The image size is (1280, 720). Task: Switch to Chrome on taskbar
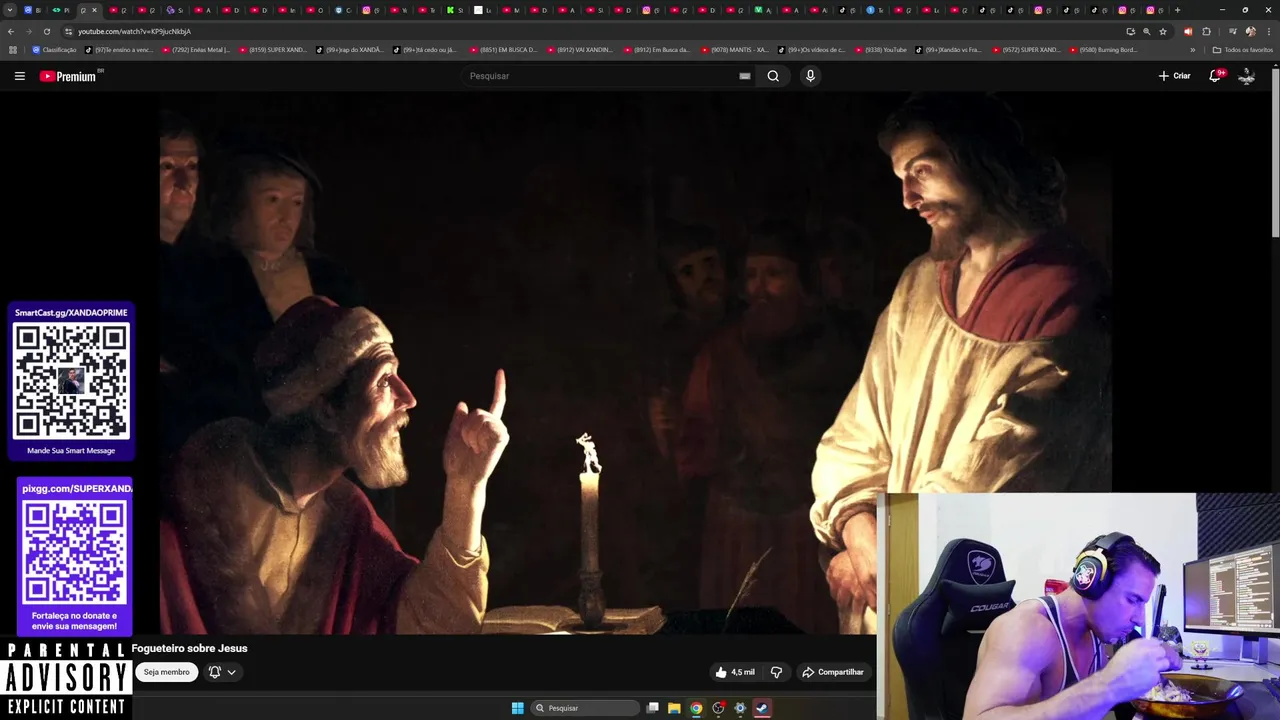696,708
